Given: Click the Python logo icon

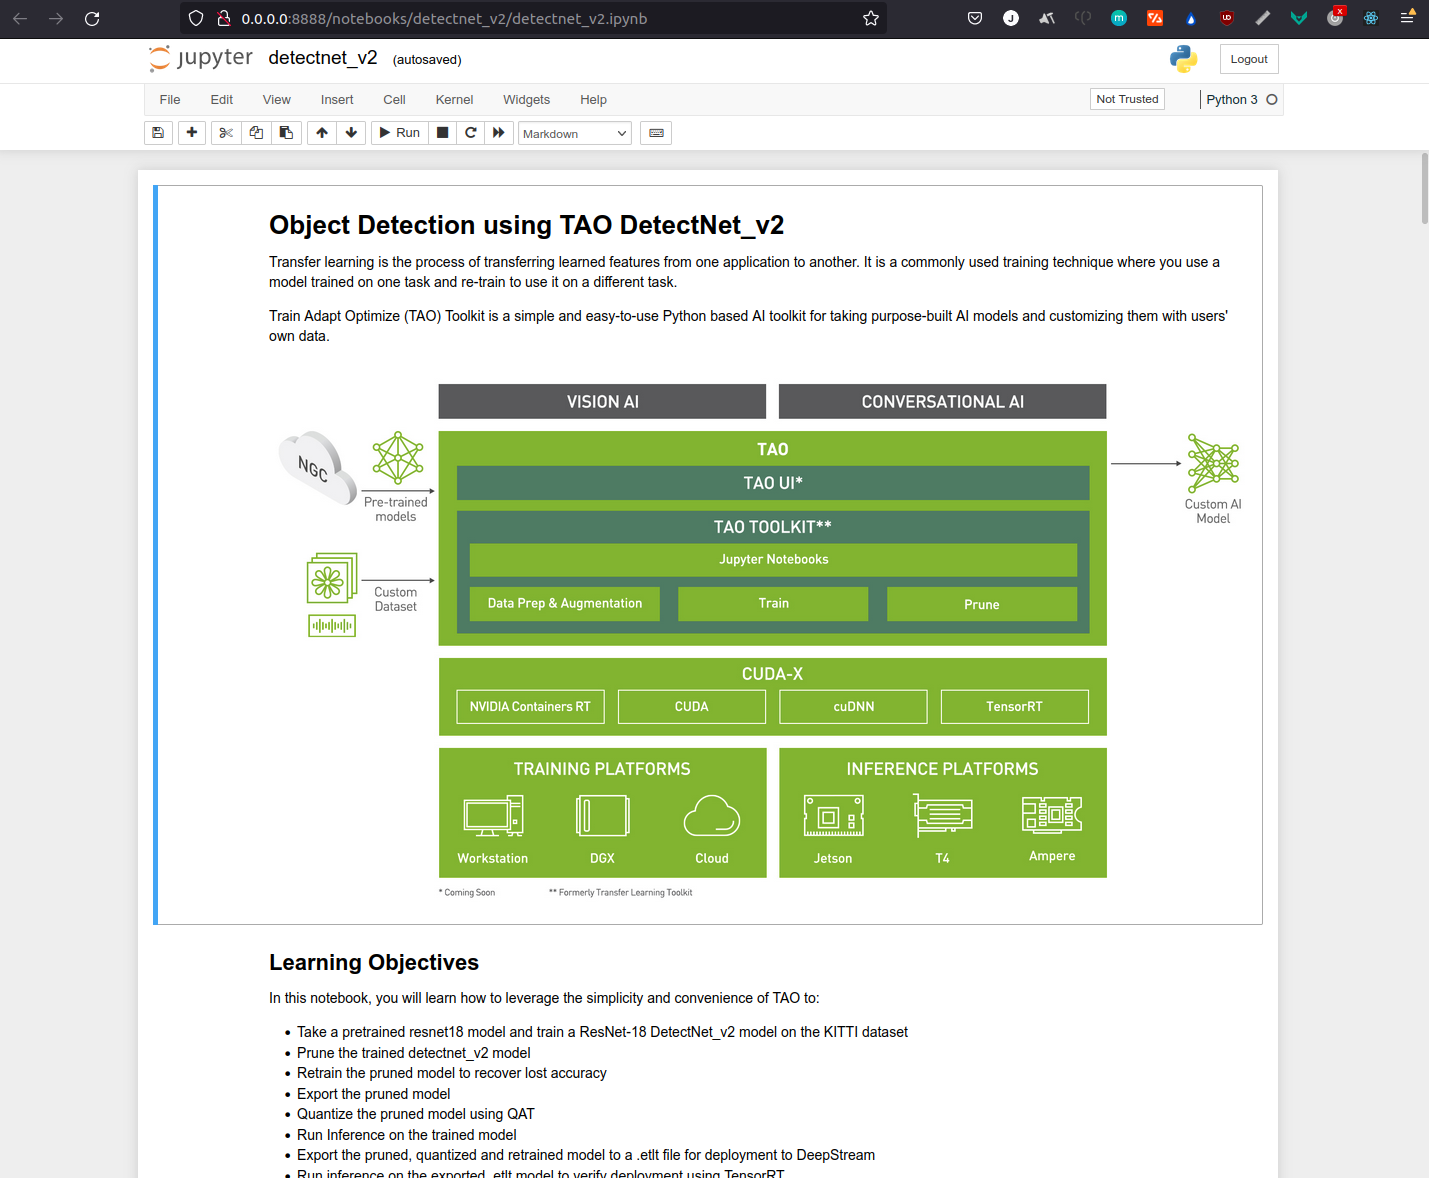Looking at the screenshot, I should (x=1184, y=59).
